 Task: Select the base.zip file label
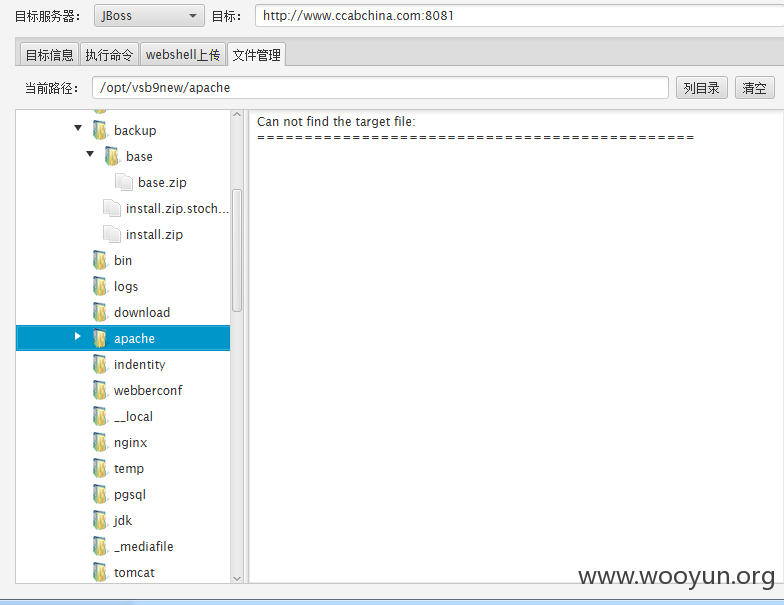tap(162, 183)
